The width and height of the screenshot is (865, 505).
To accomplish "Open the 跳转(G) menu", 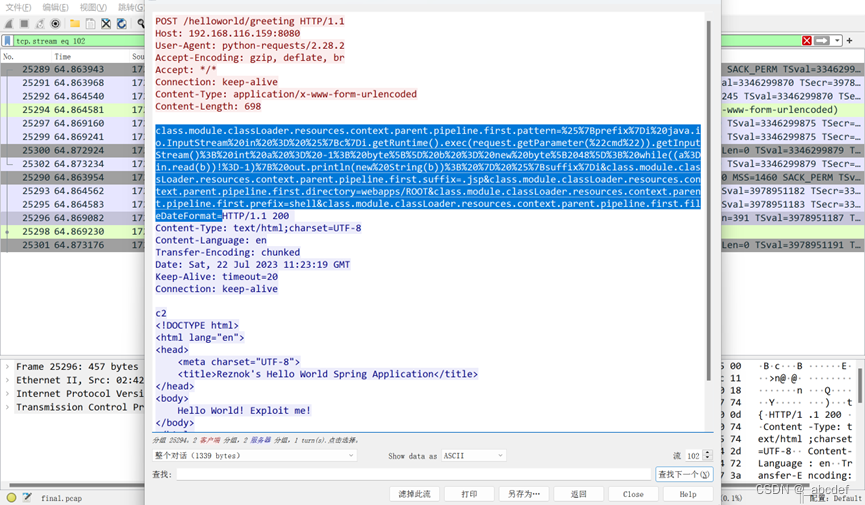I will (x=131, y=7).
